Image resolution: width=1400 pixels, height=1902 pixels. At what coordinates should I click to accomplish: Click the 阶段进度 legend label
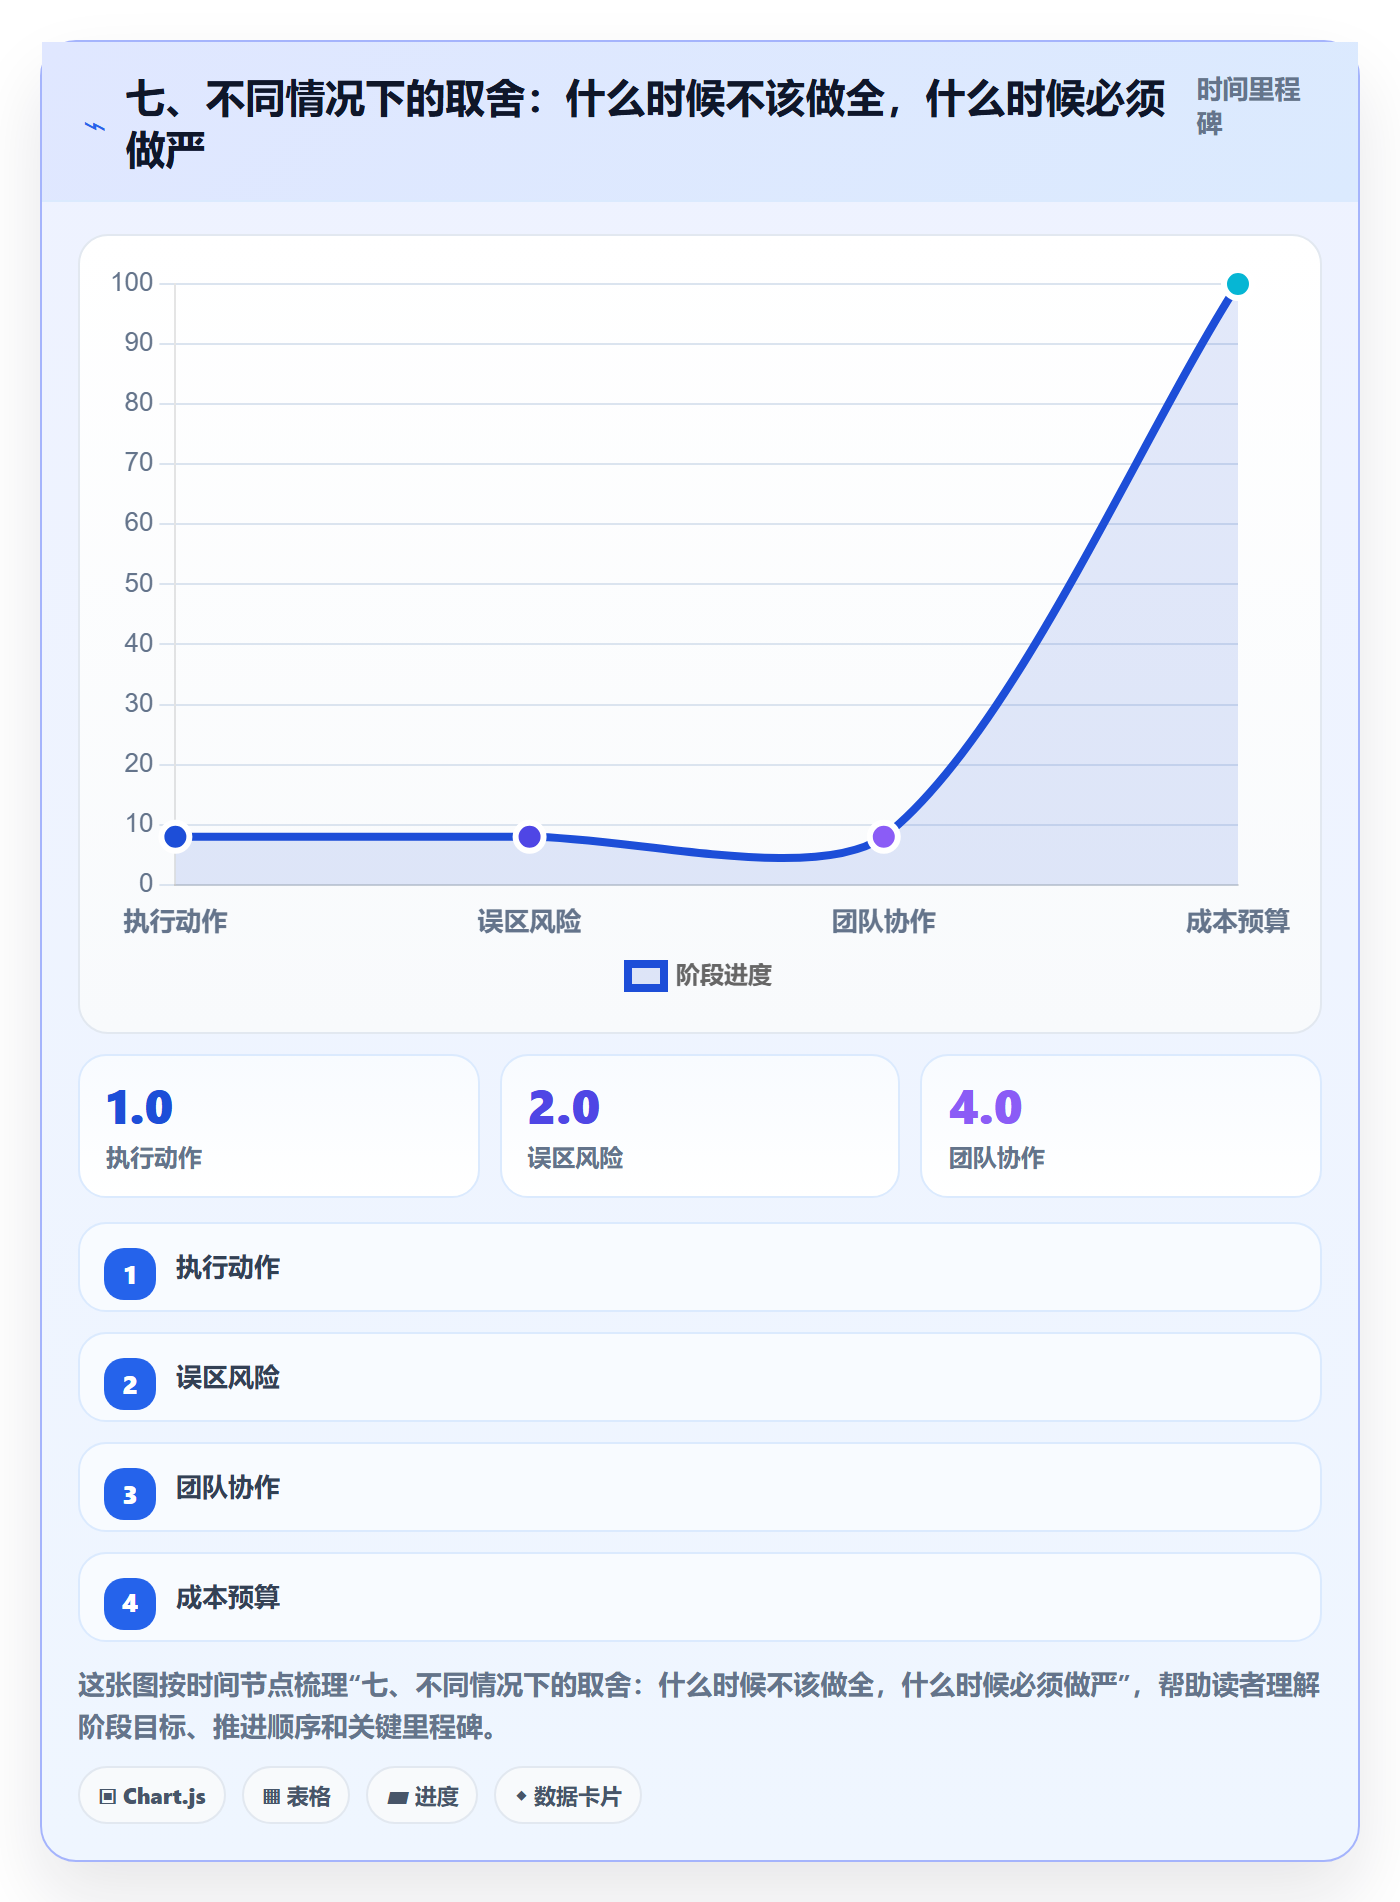coord(723,975)
